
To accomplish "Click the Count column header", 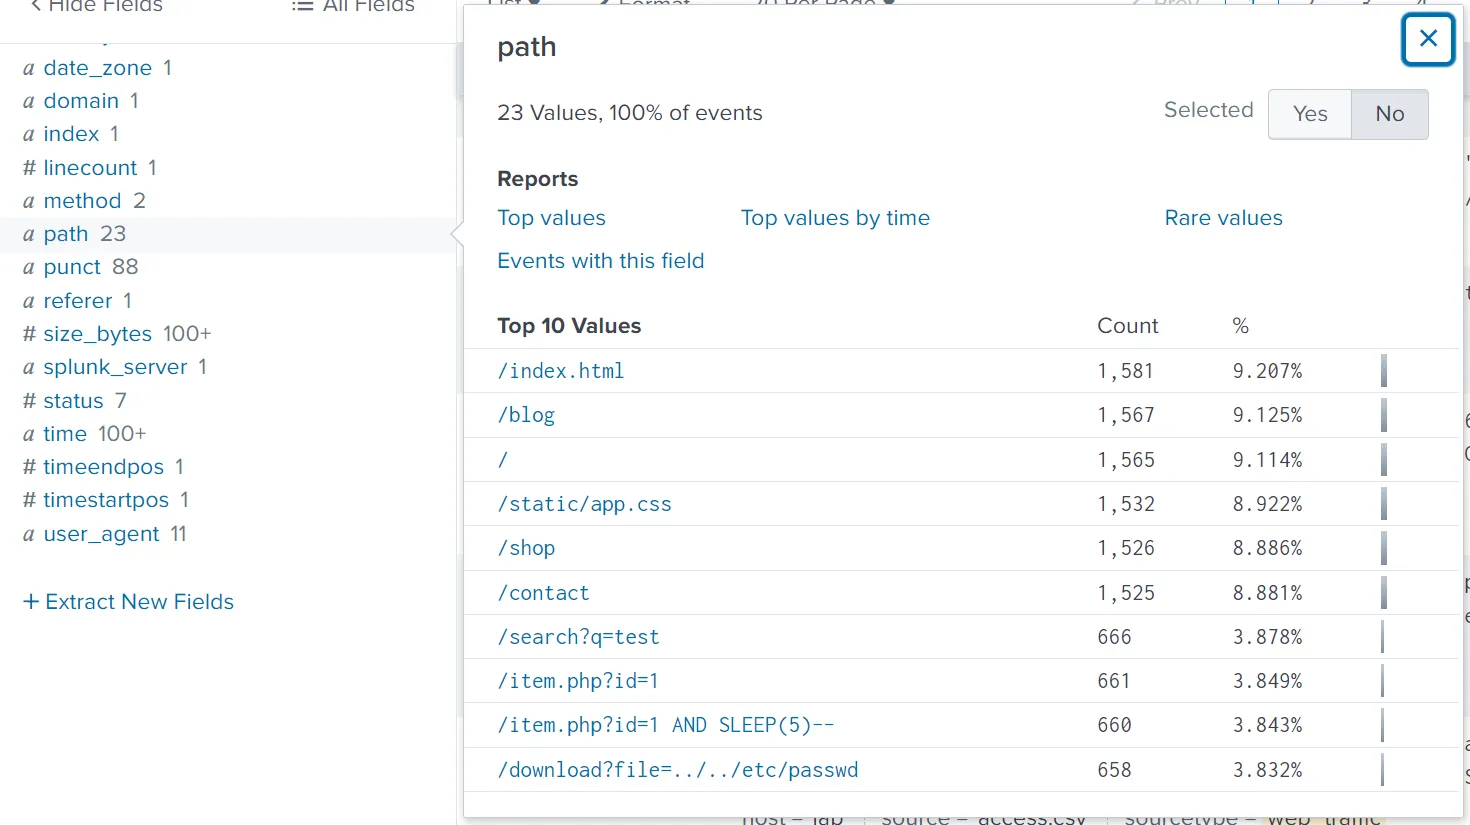I will pyautogui.click(x=1127, y=326).
